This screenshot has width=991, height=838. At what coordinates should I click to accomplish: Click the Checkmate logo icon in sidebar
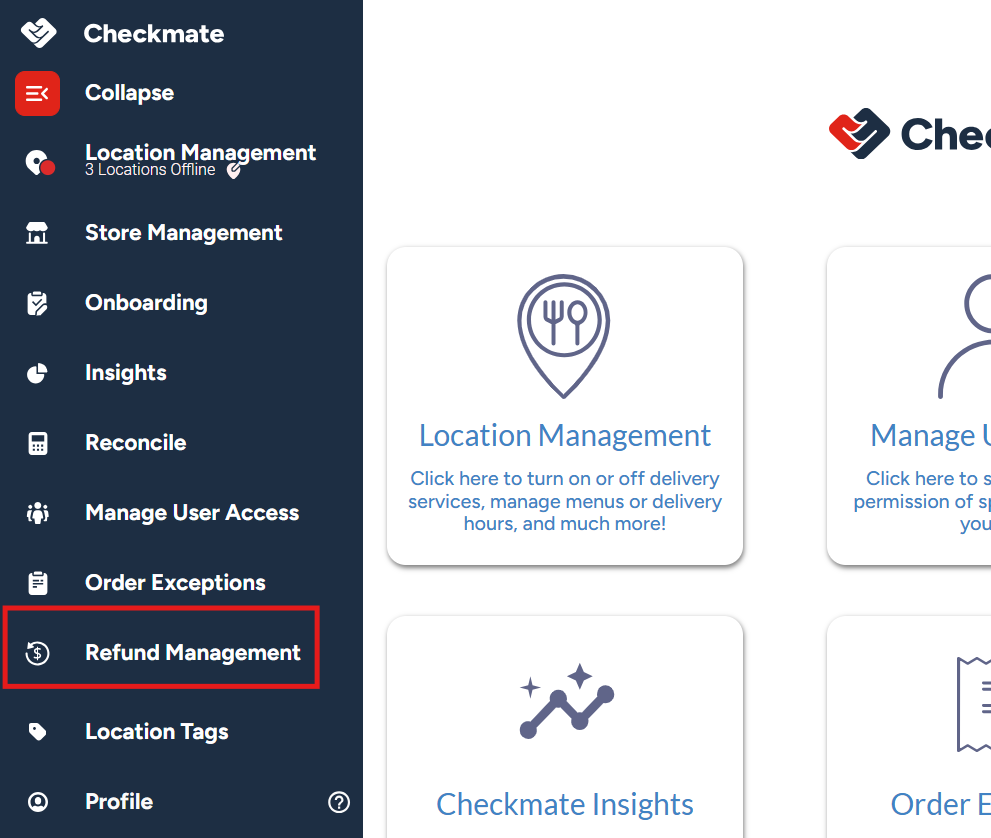click(38, 33)
